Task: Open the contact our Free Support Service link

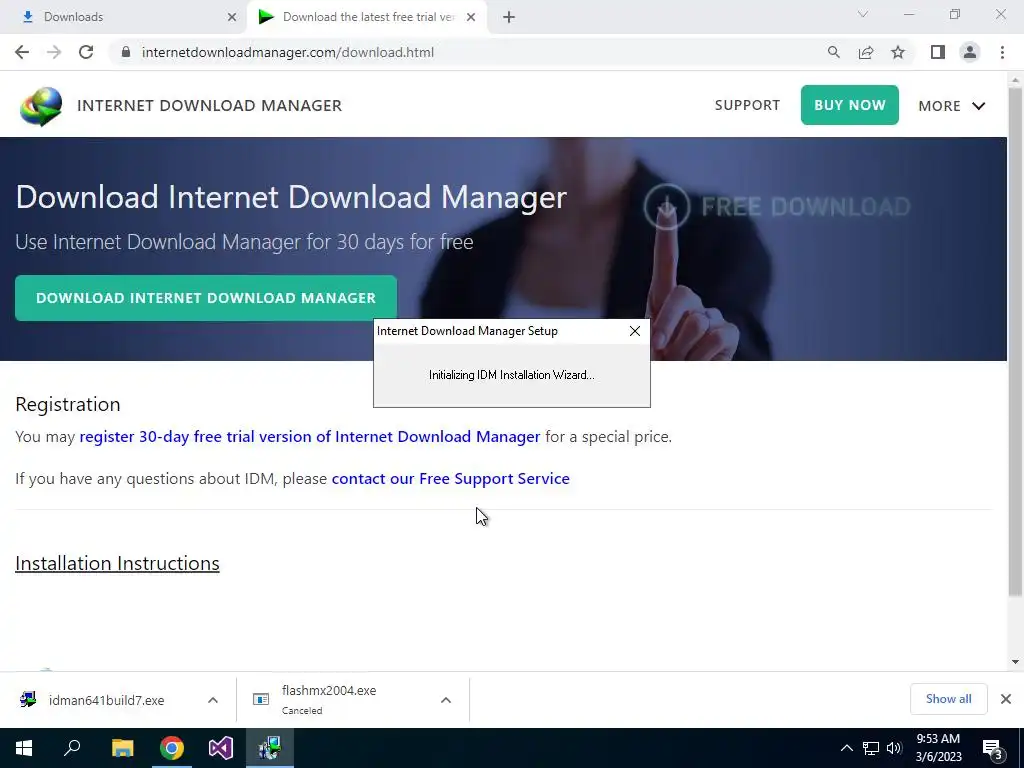Action: click(x=451, y=479)
